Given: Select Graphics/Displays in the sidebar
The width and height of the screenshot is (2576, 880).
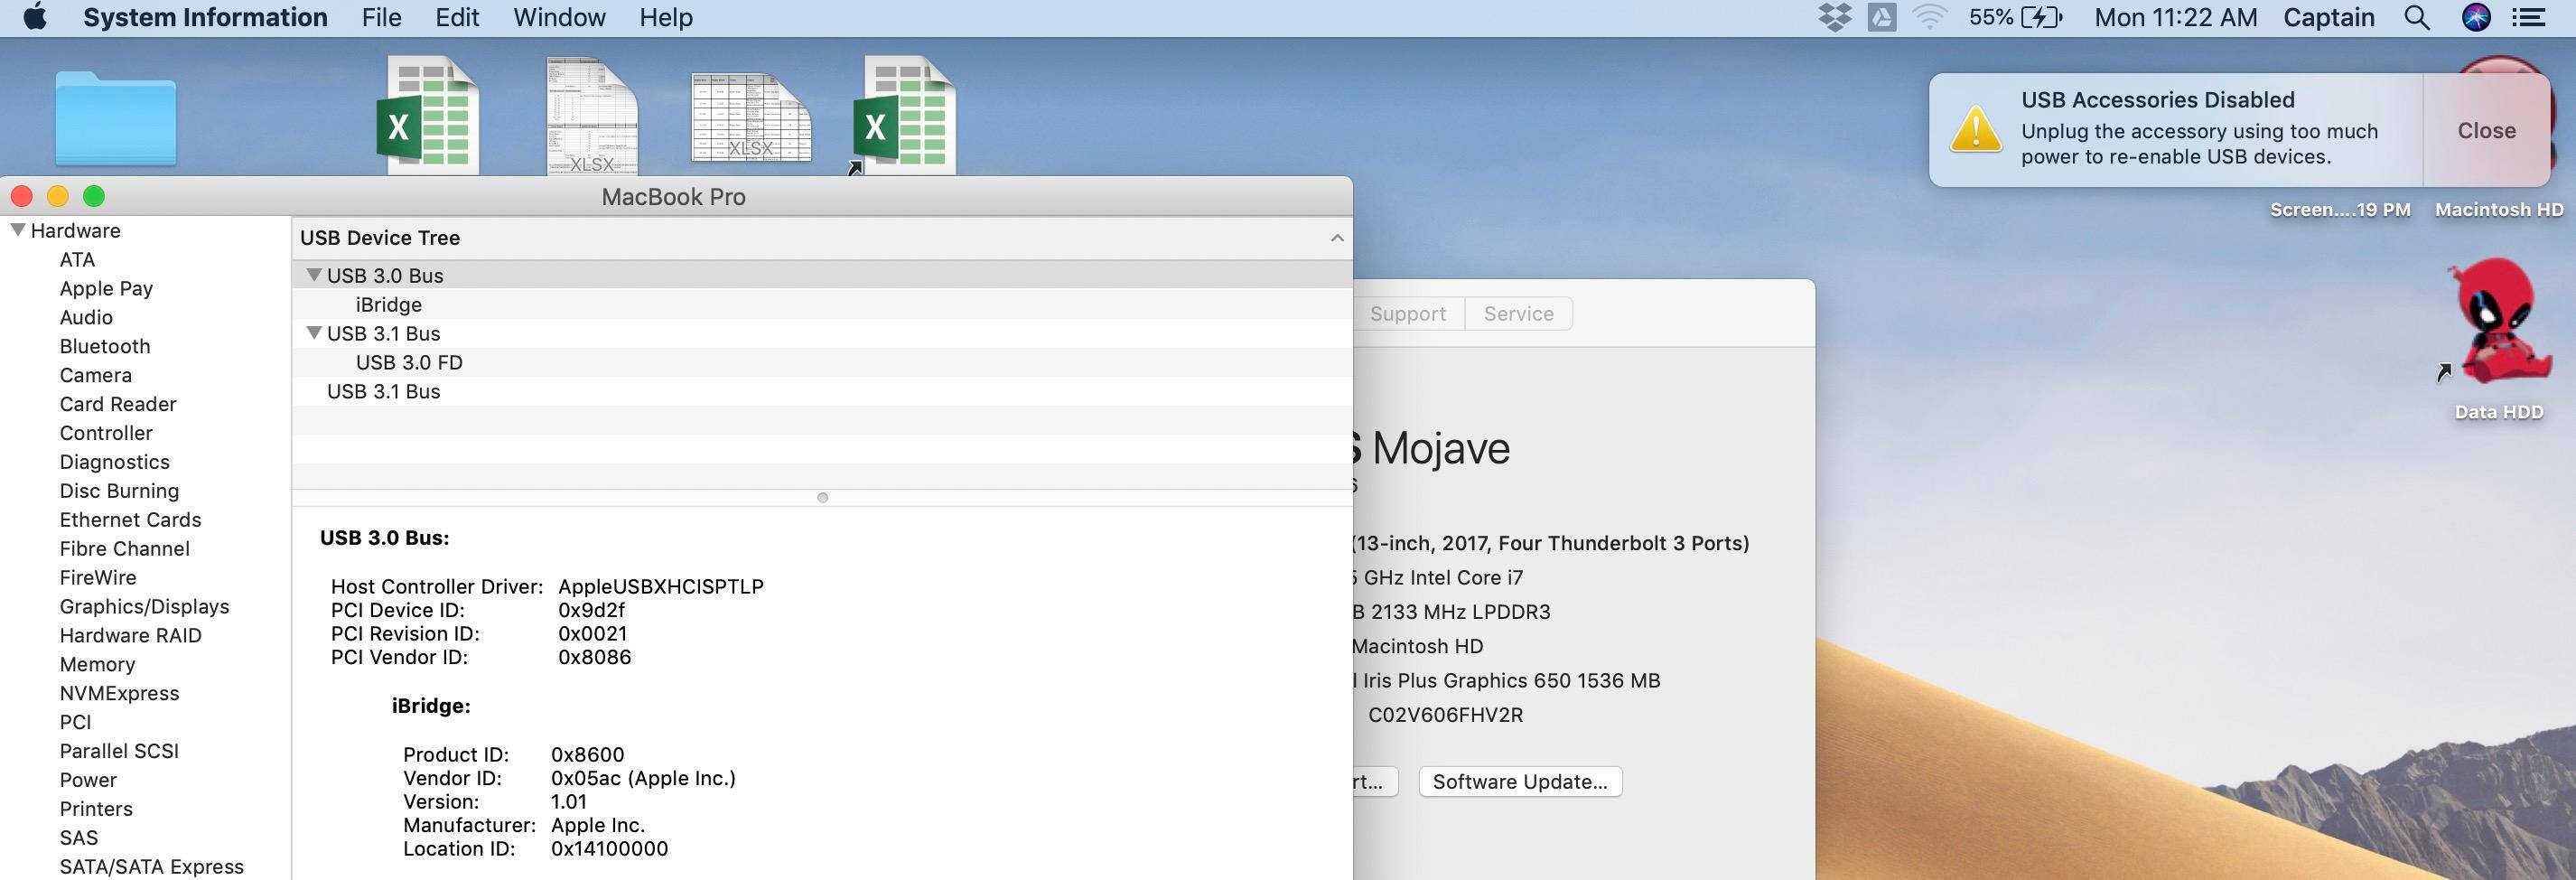Looking at the screenshot, I should click(x=144, y=607).
